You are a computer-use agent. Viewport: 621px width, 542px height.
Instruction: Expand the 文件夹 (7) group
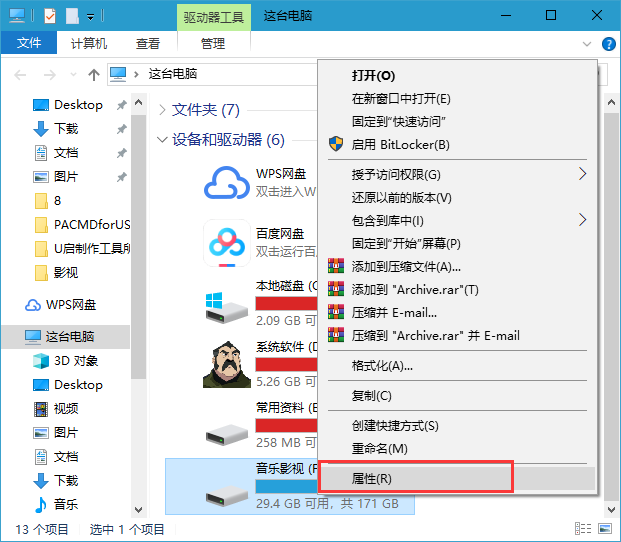click(x=162, y=110)
